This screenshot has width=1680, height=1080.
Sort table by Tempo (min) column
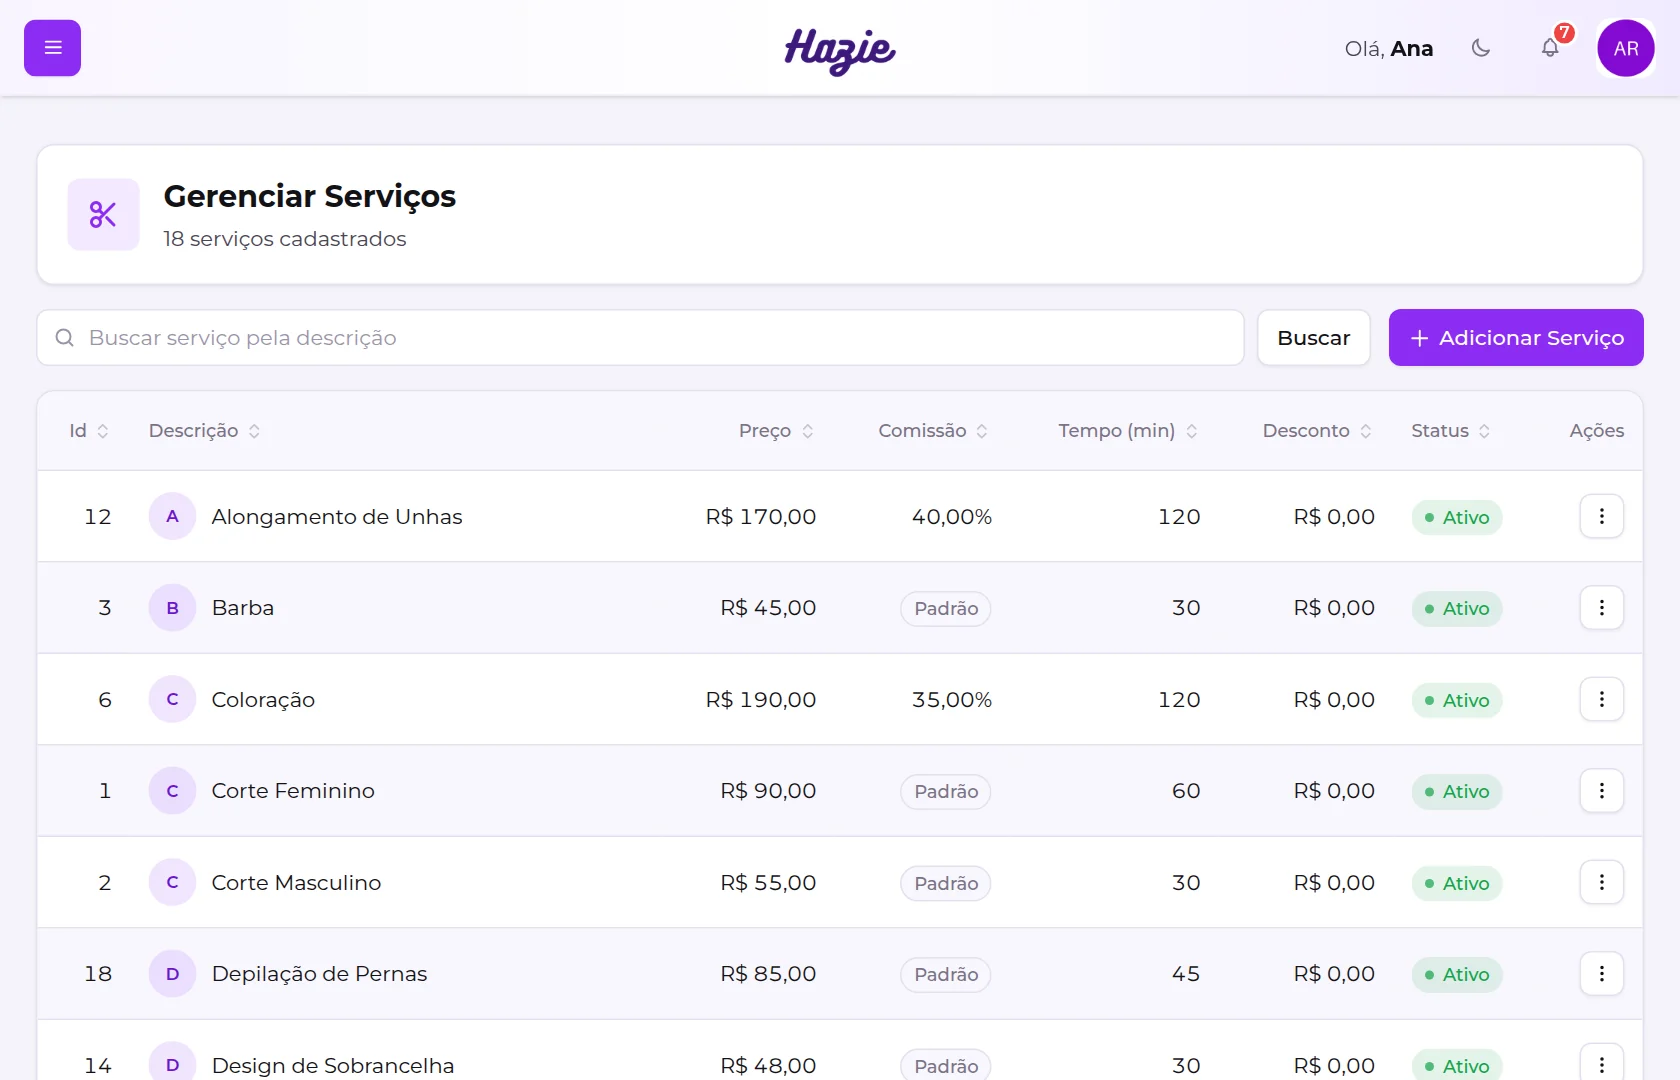(1129, 431)
